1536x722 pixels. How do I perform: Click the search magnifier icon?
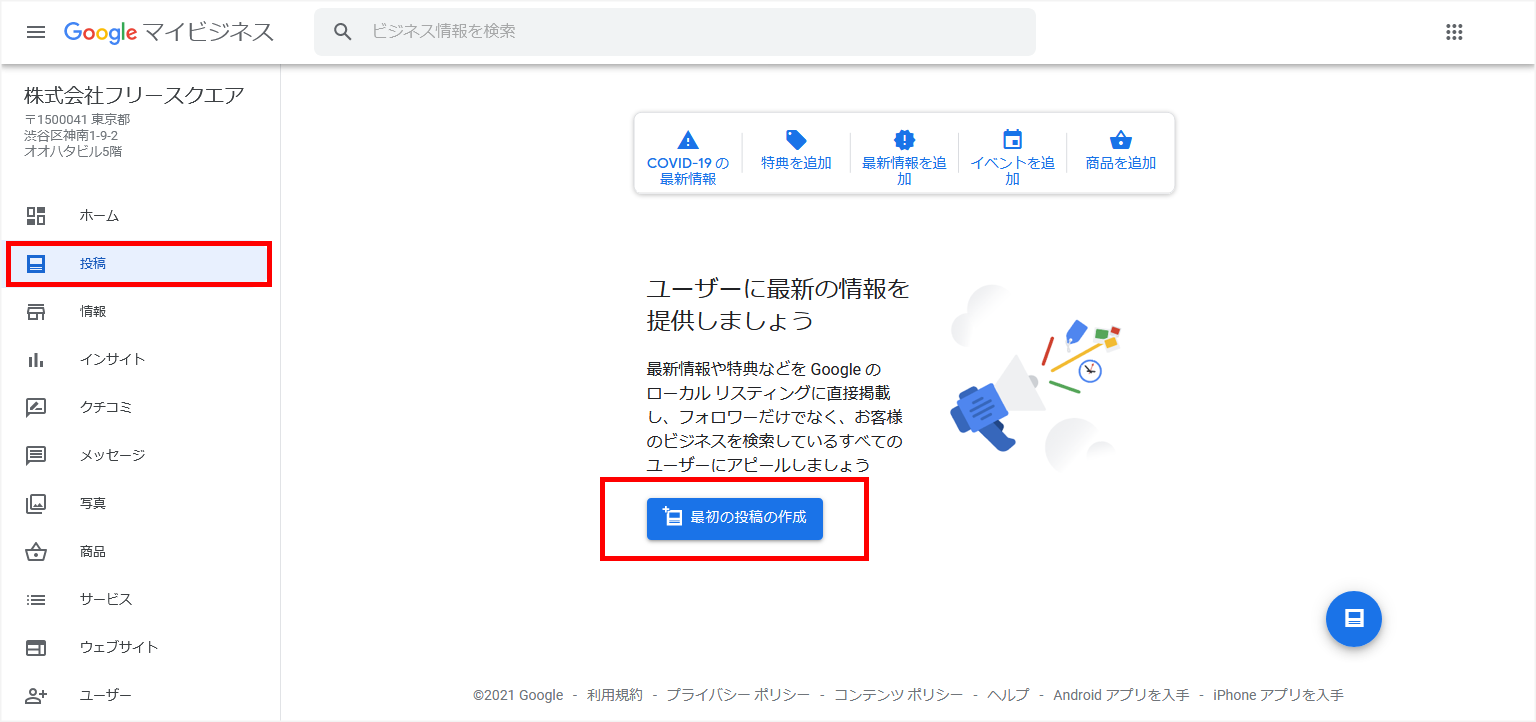coord(343,32)
